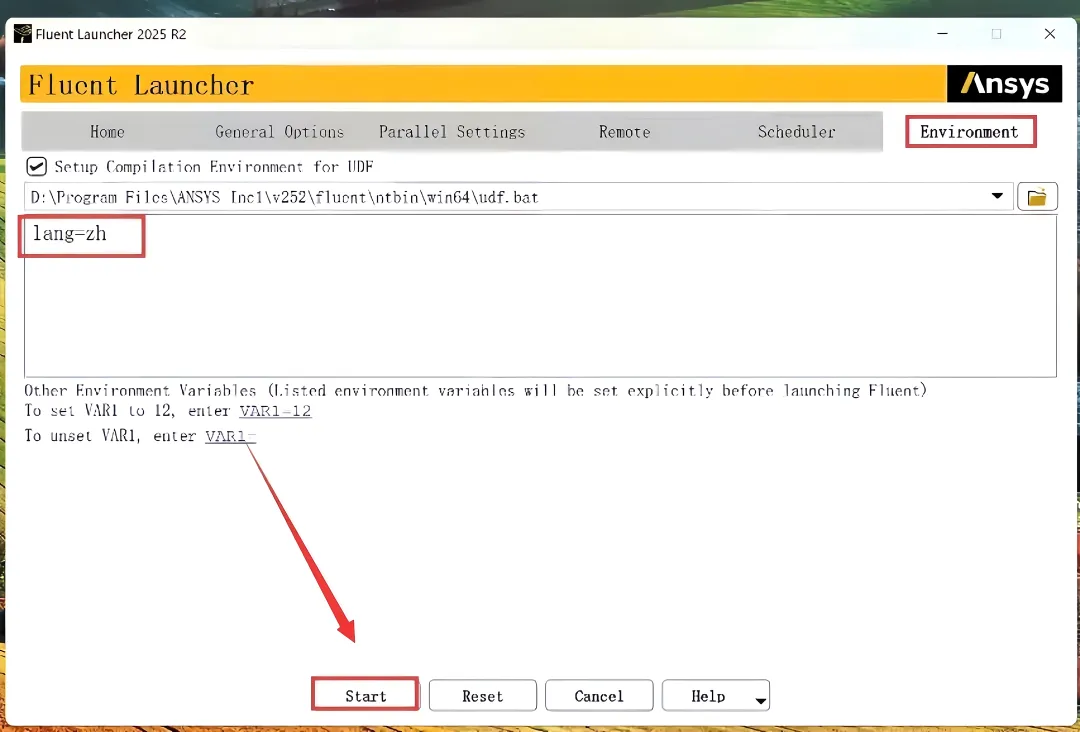Expand the udf.bat path dropdown arrow
The image size is (1080, 732).
tap(997, 196)
